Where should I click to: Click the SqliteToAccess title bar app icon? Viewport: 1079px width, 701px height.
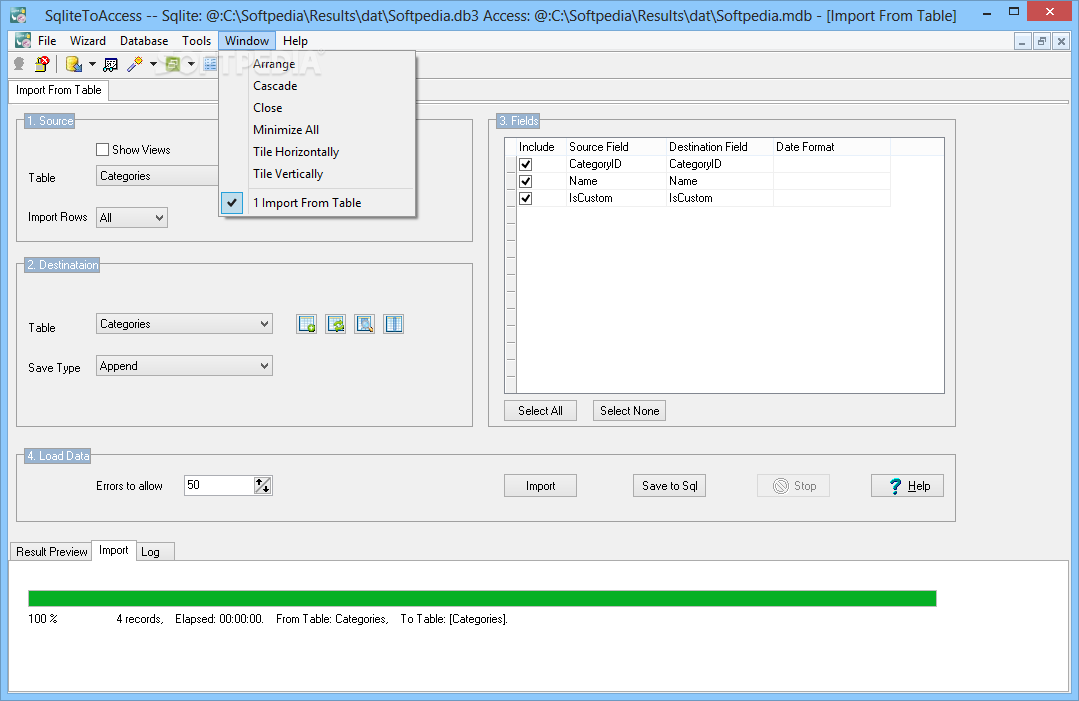[x=19, y=14]
